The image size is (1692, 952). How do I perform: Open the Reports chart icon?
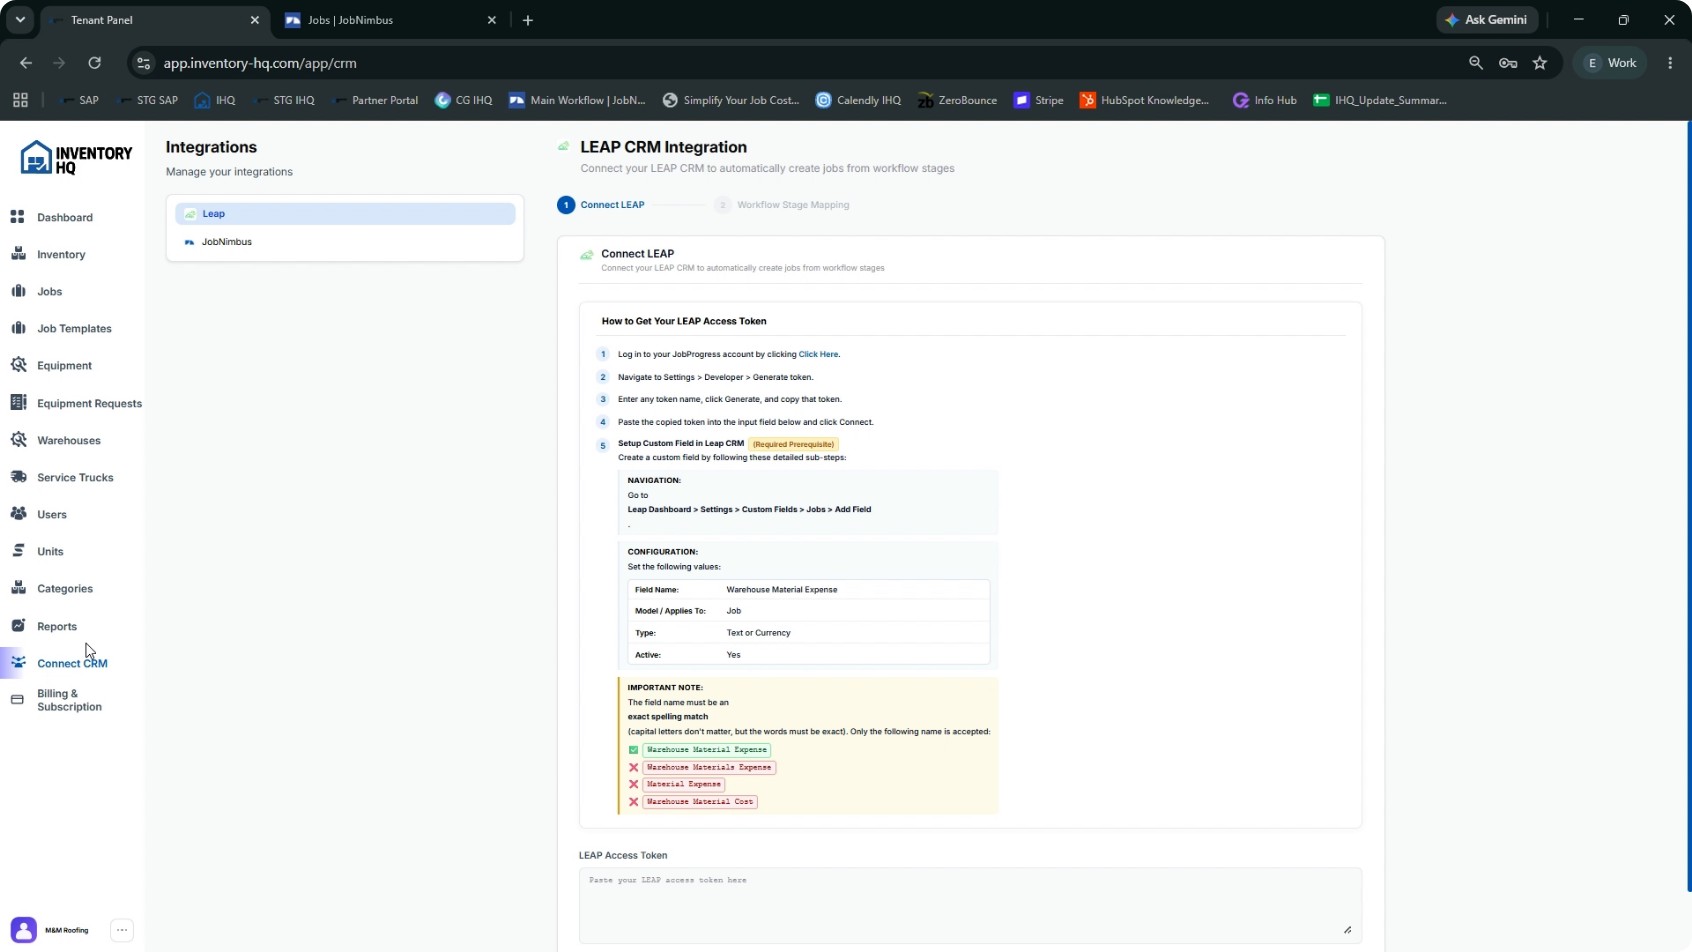[17, 625]
